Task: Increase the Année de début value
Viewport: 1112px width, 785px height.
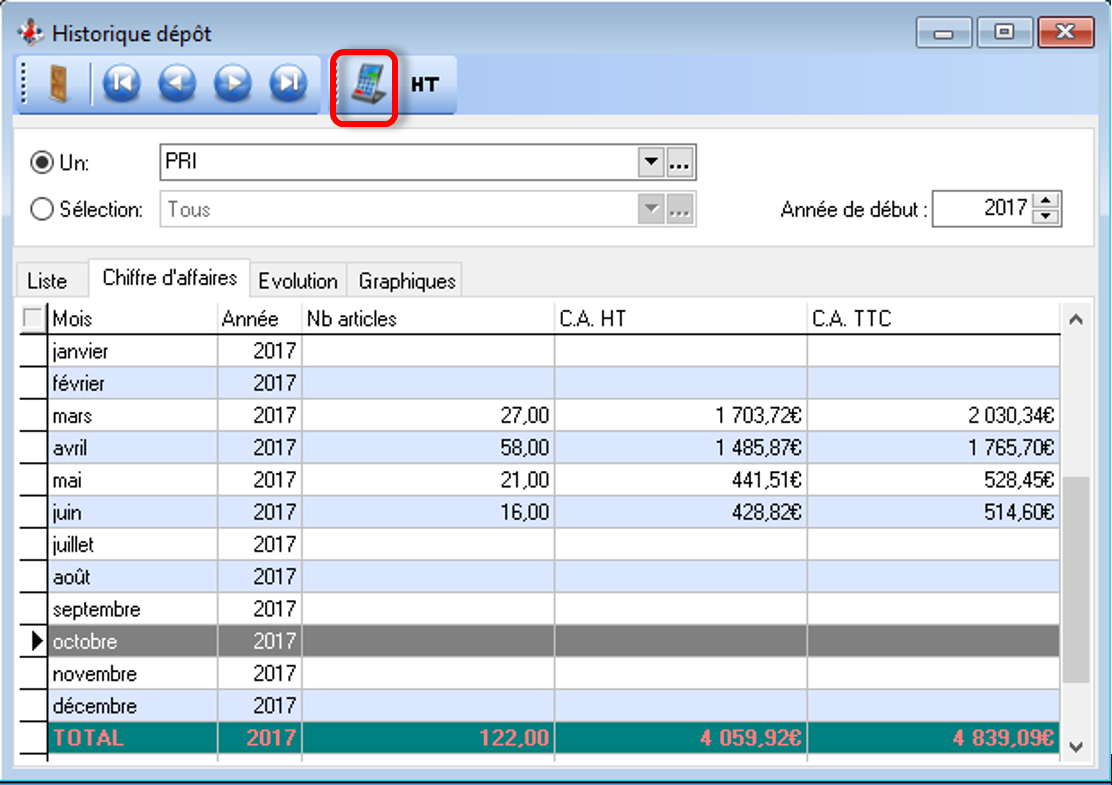Action: pos(1046,202)
